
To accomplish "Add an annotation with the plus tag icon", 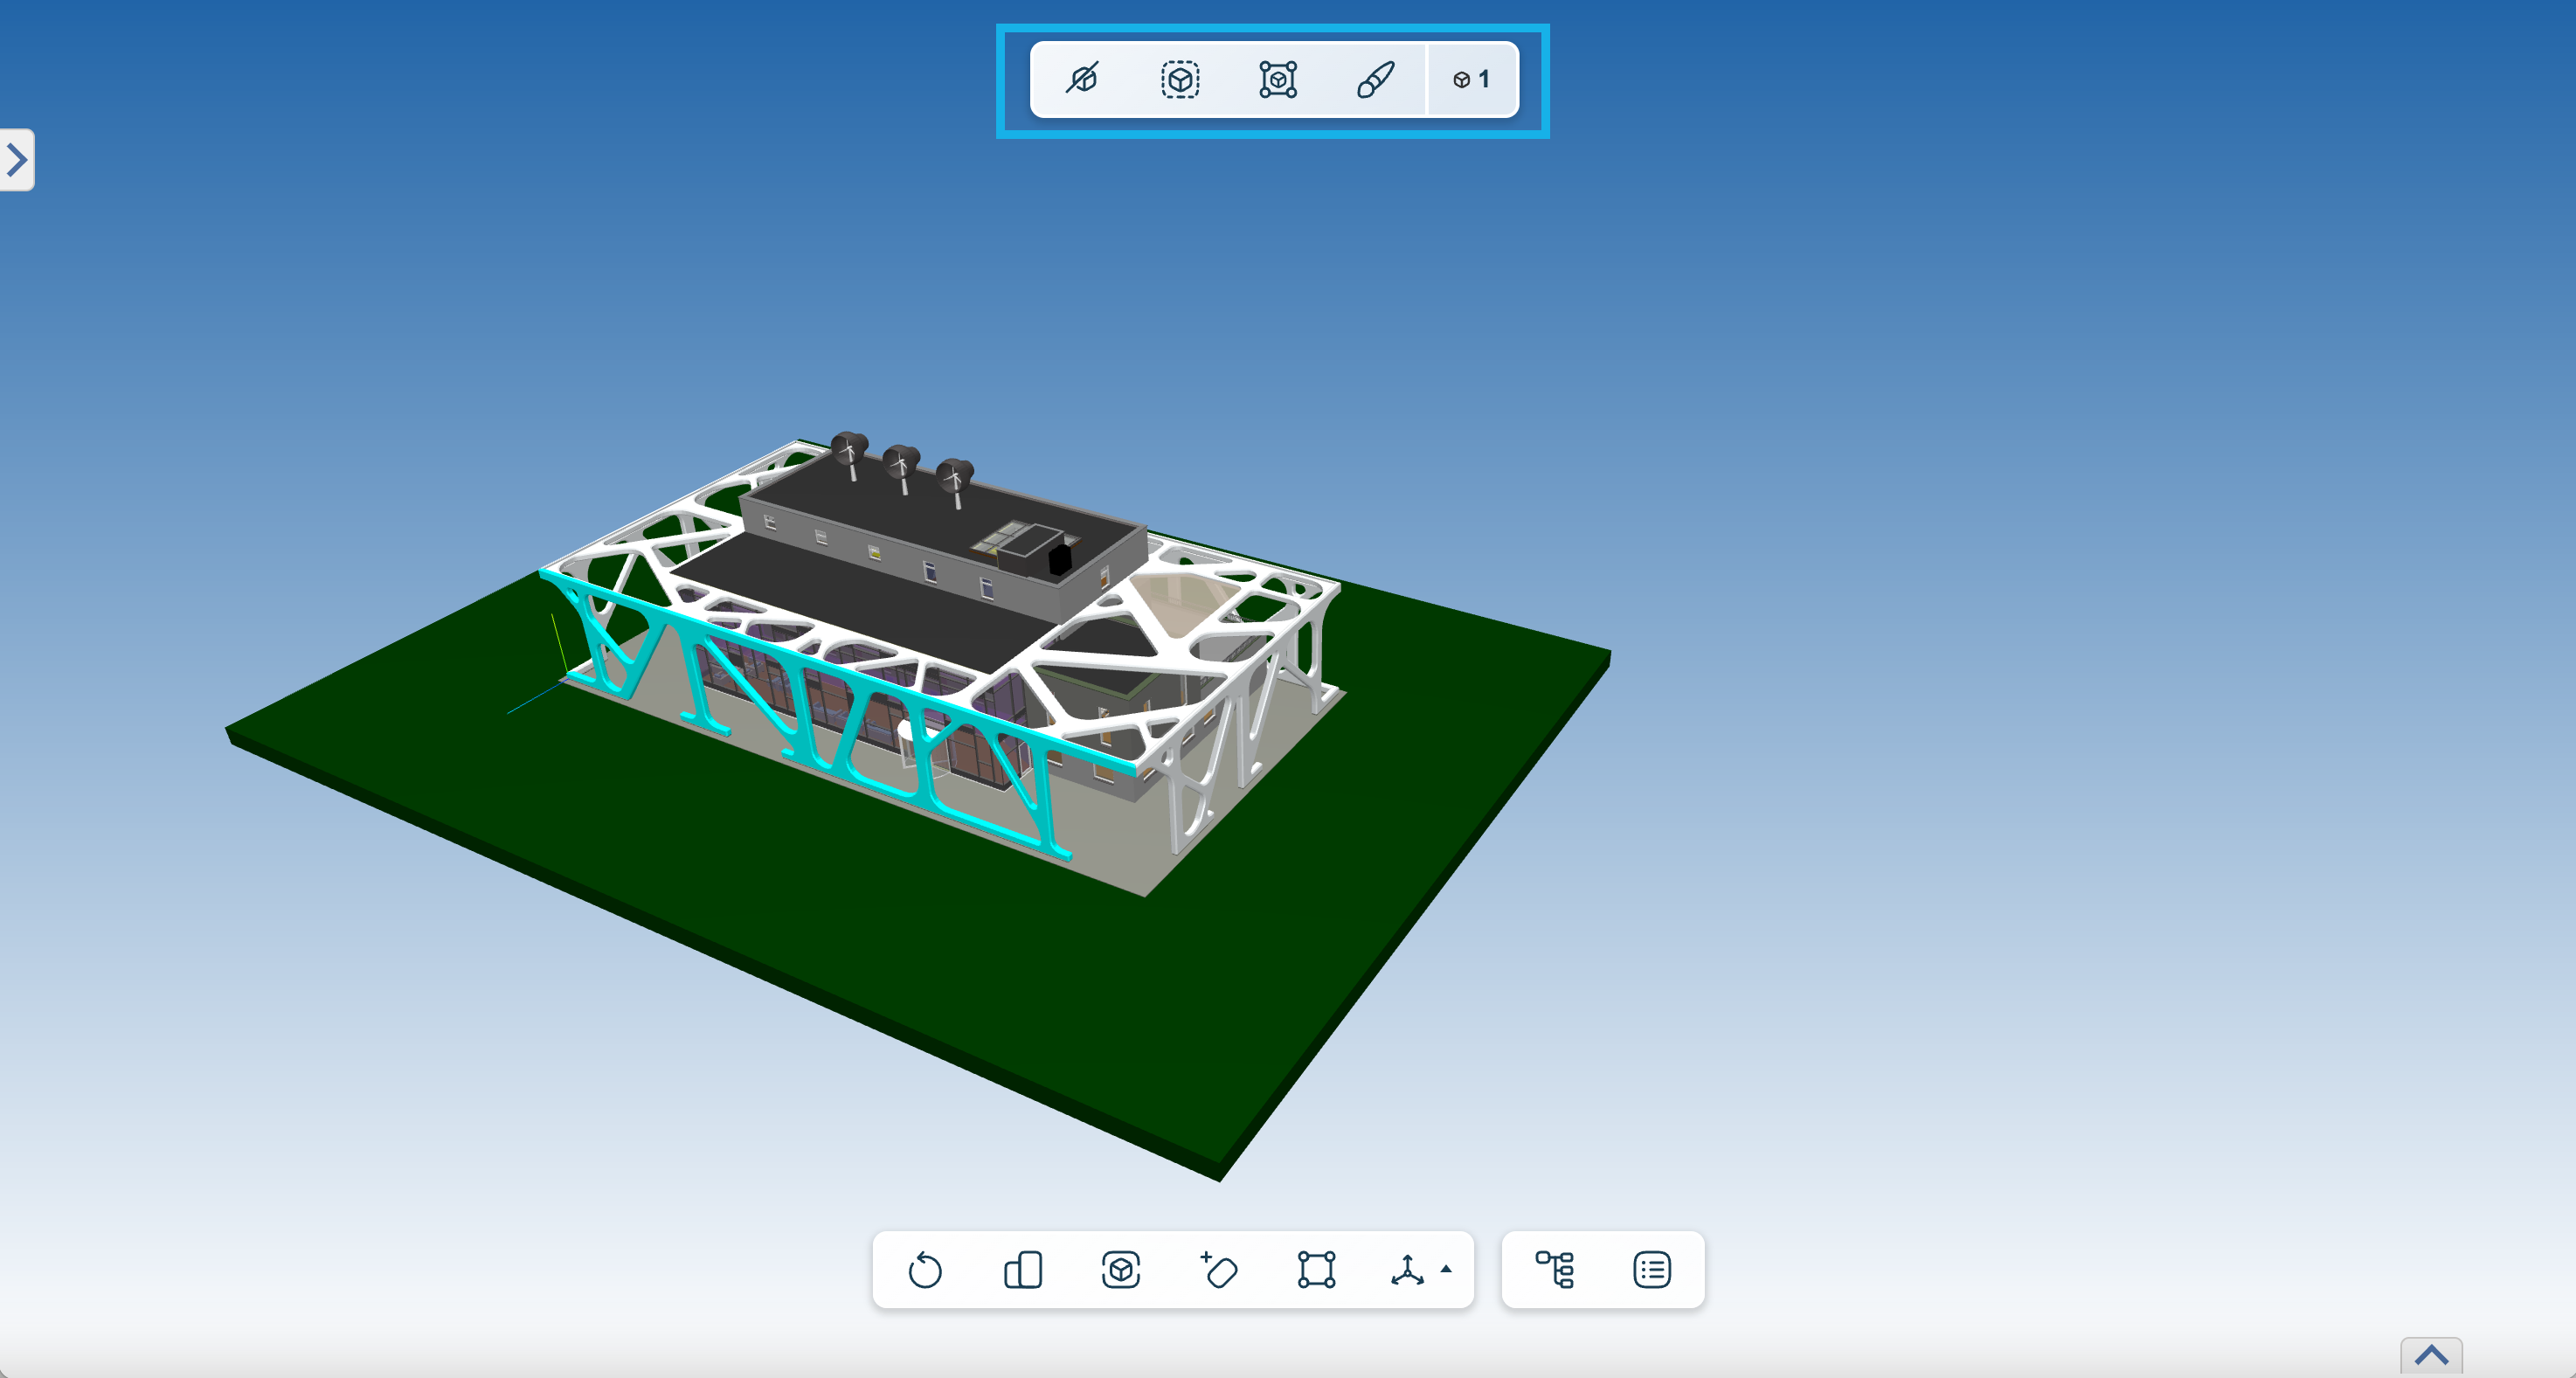I will 1219,1270.
